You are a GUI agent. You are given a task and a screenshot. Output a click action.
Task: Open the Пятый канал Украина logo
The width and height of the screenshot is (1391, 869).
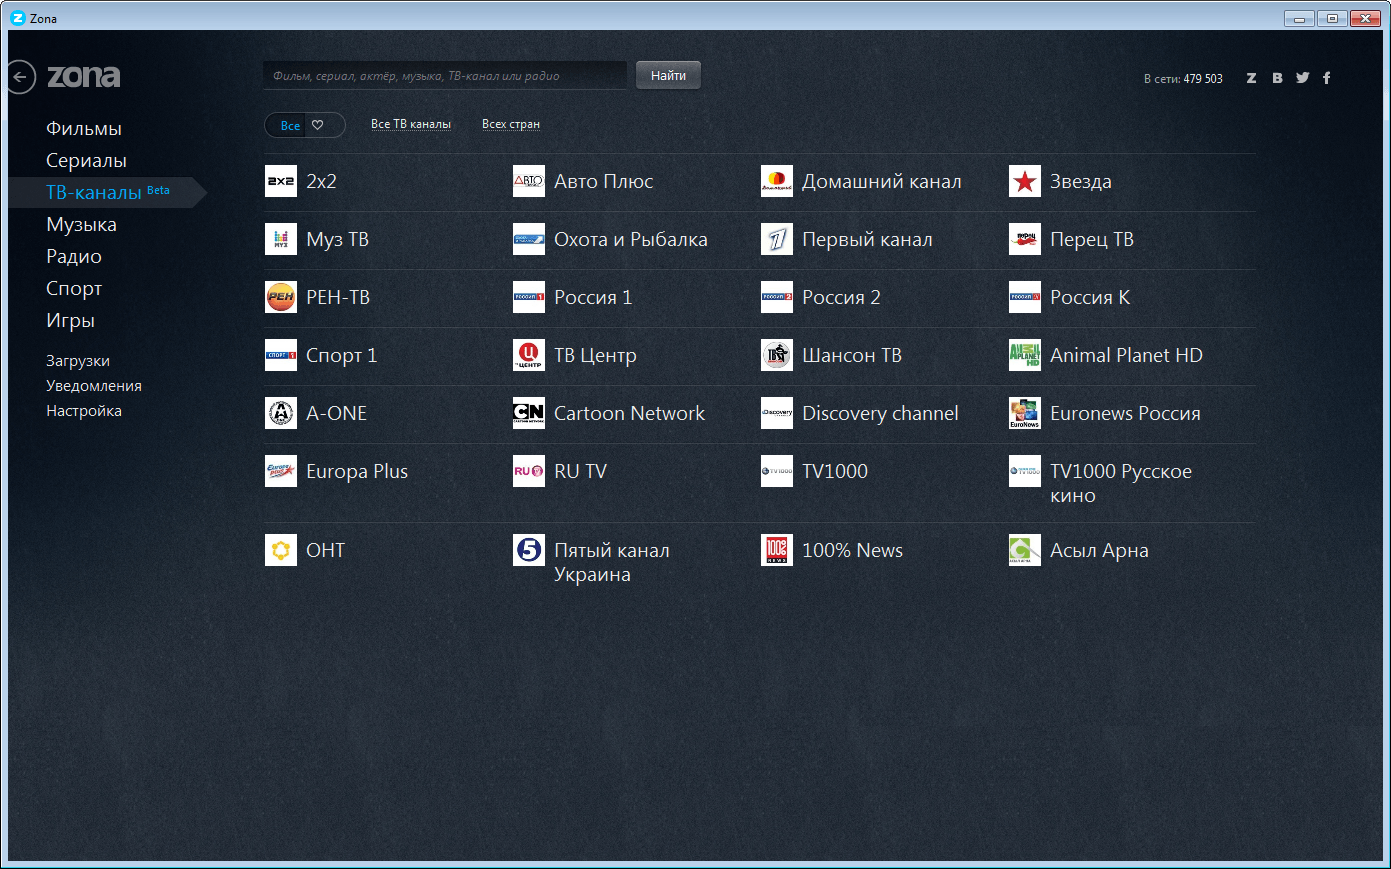click(x=529, y=550)
